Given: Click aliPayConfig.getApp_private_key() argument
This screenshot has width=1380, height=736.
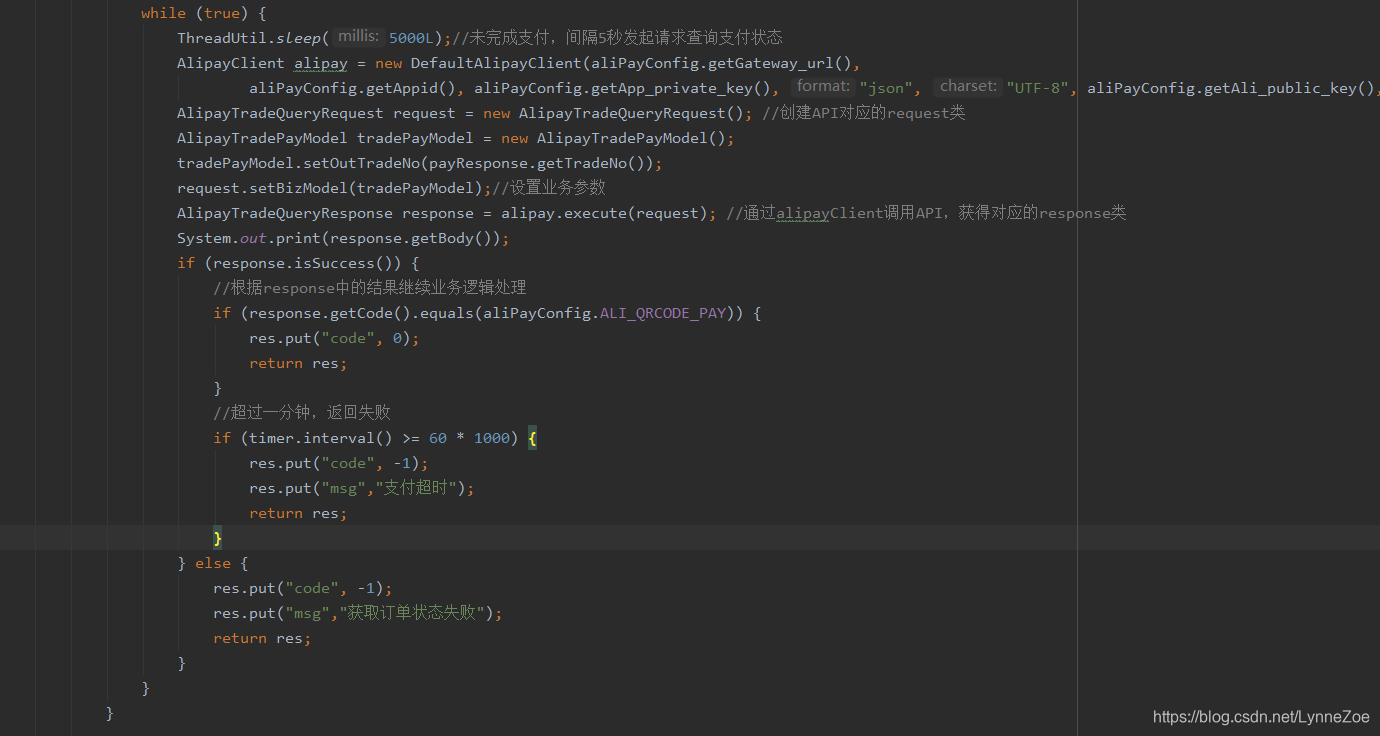Looking at the screenshot, I should click(622, 88).
